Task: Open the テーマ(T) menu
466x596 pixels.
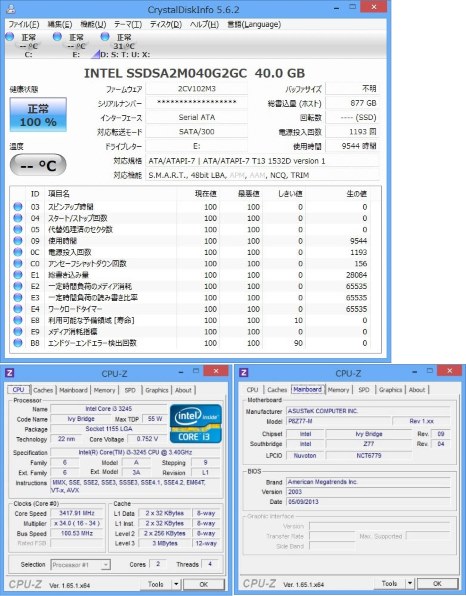Action: 128,25
